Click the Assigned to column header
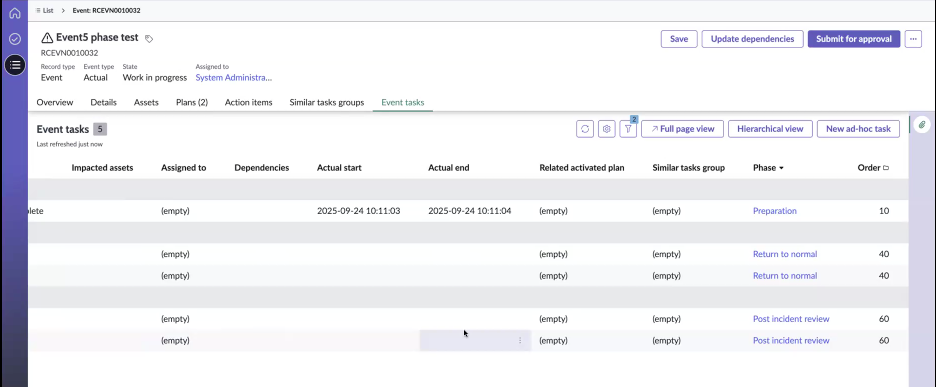This screenshot has height=387, width=936. pyautogui.click(x=183, y=168)
